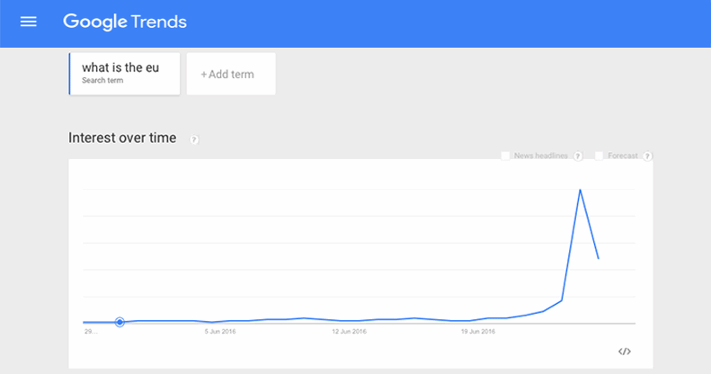
Task: Click the truncated '29...' axis label
Action: click(x=90, y=332)
